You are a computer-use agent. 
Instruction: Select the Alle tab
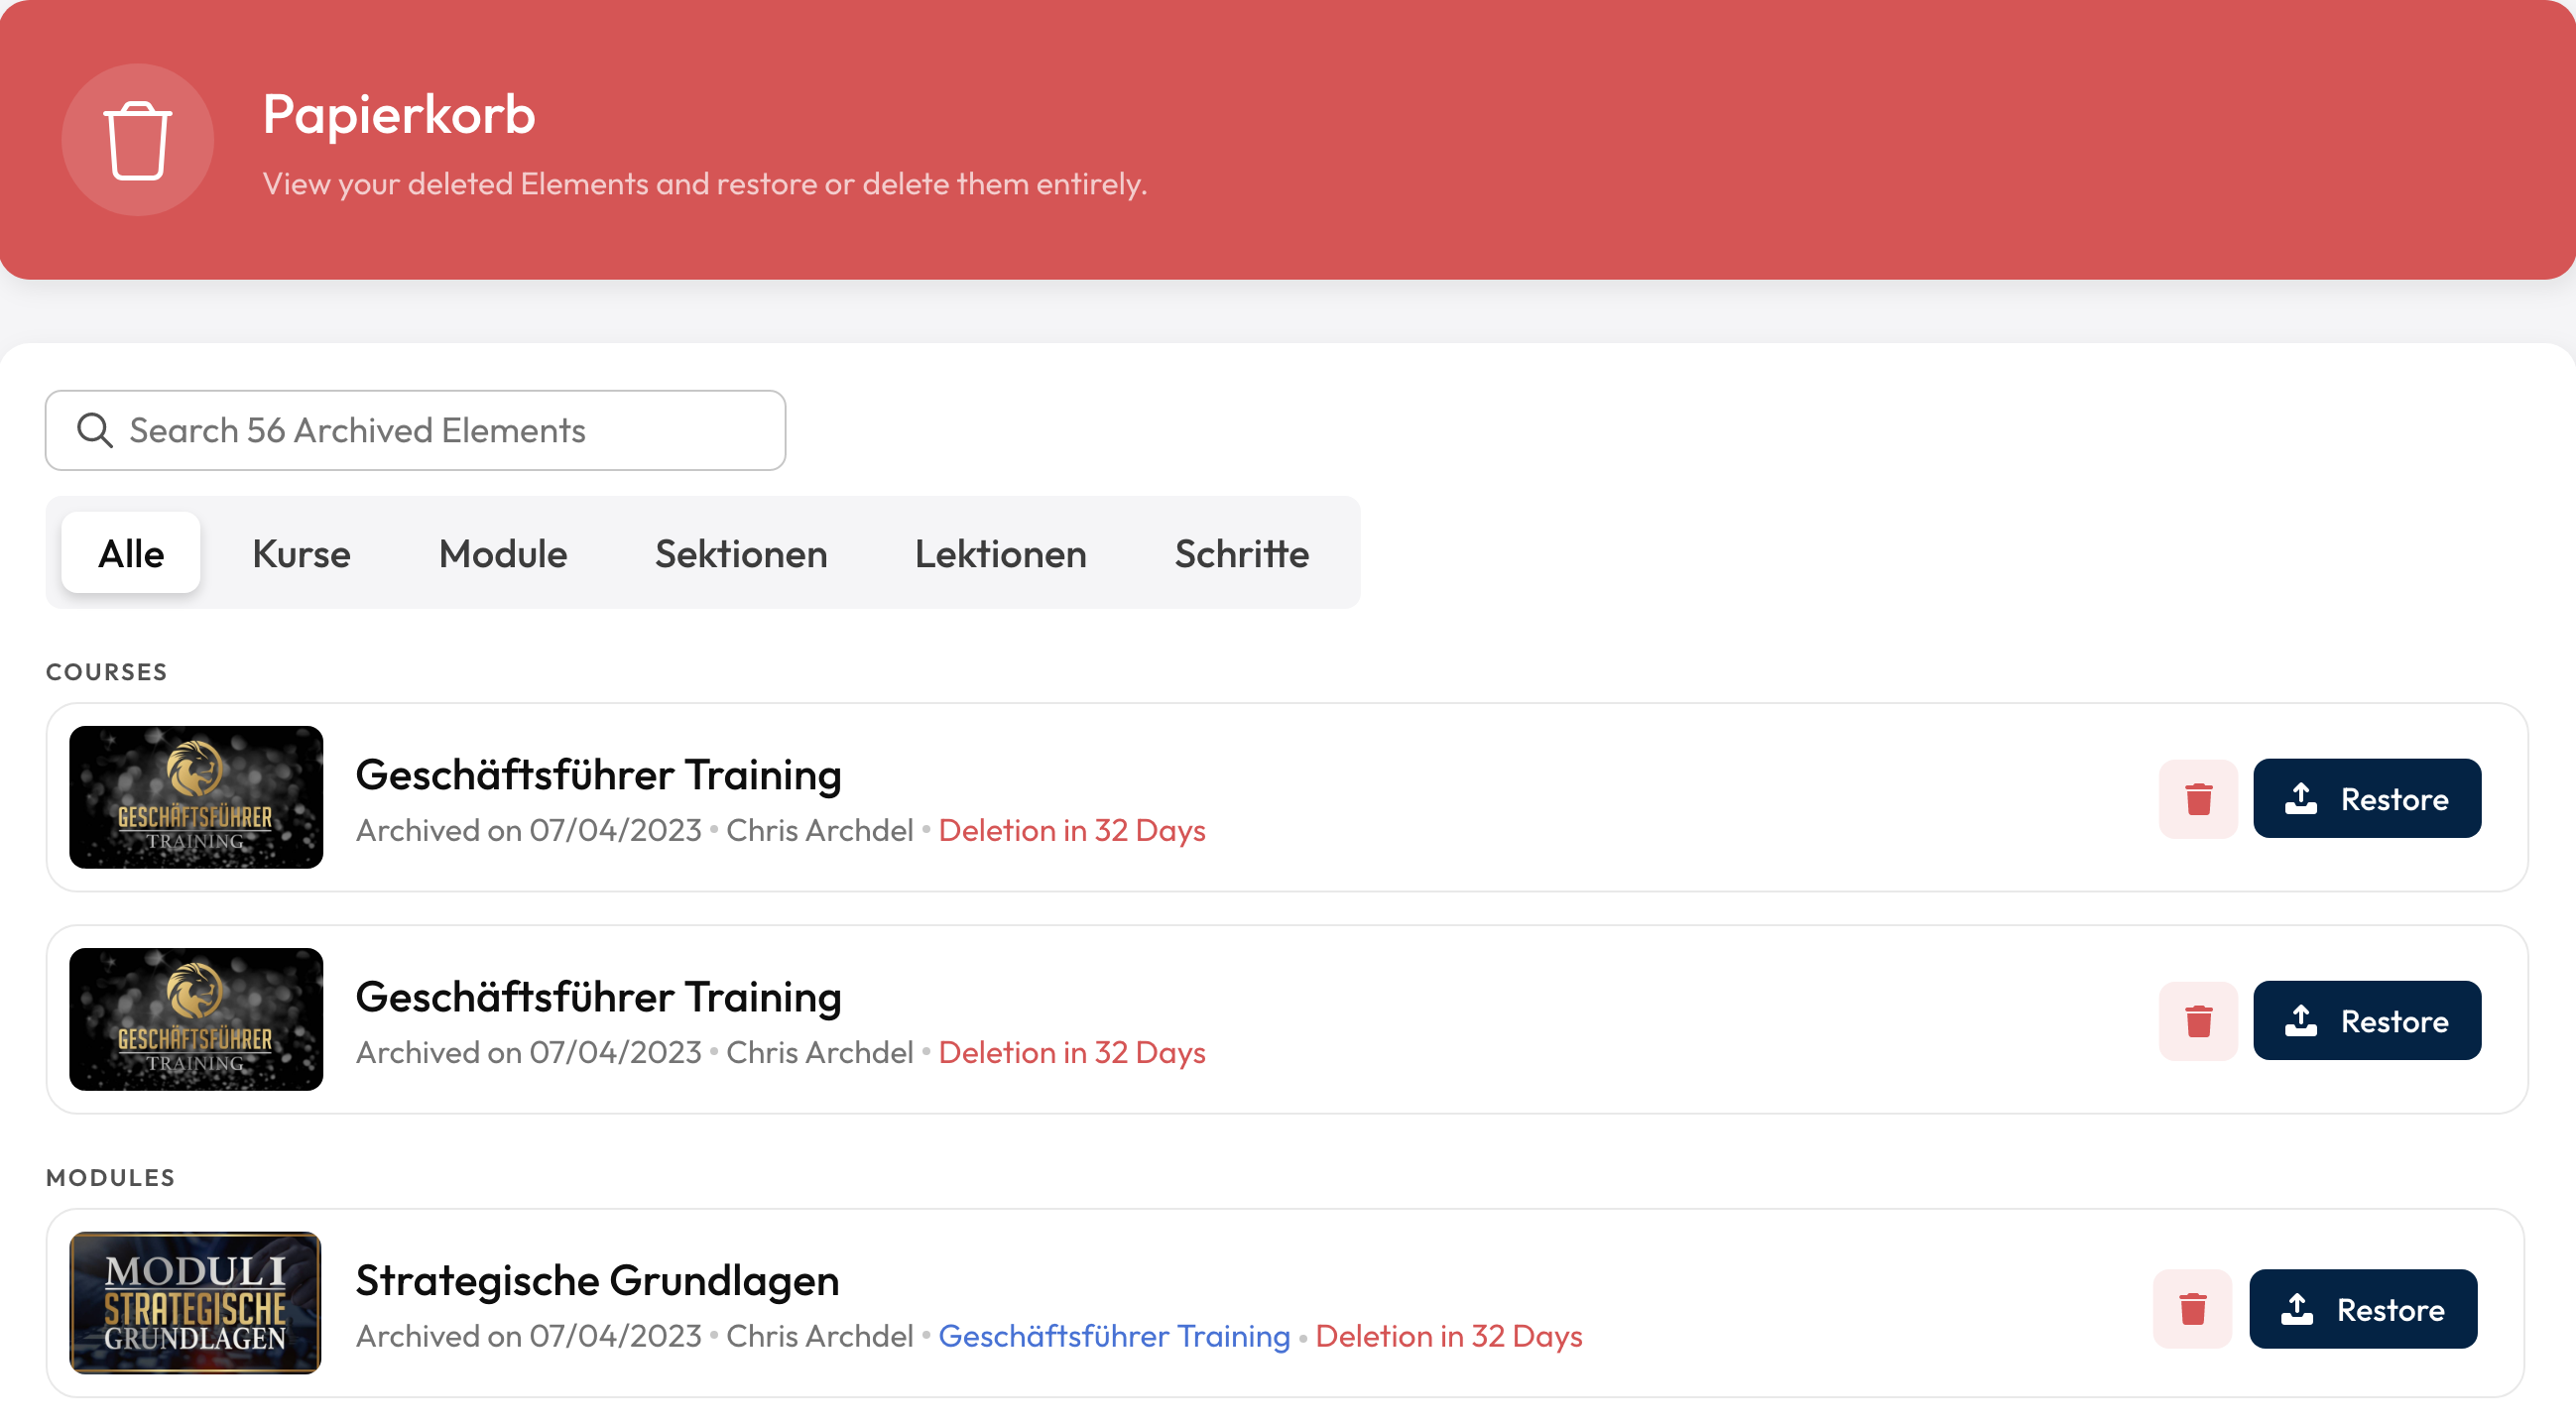tap(131, 553)
